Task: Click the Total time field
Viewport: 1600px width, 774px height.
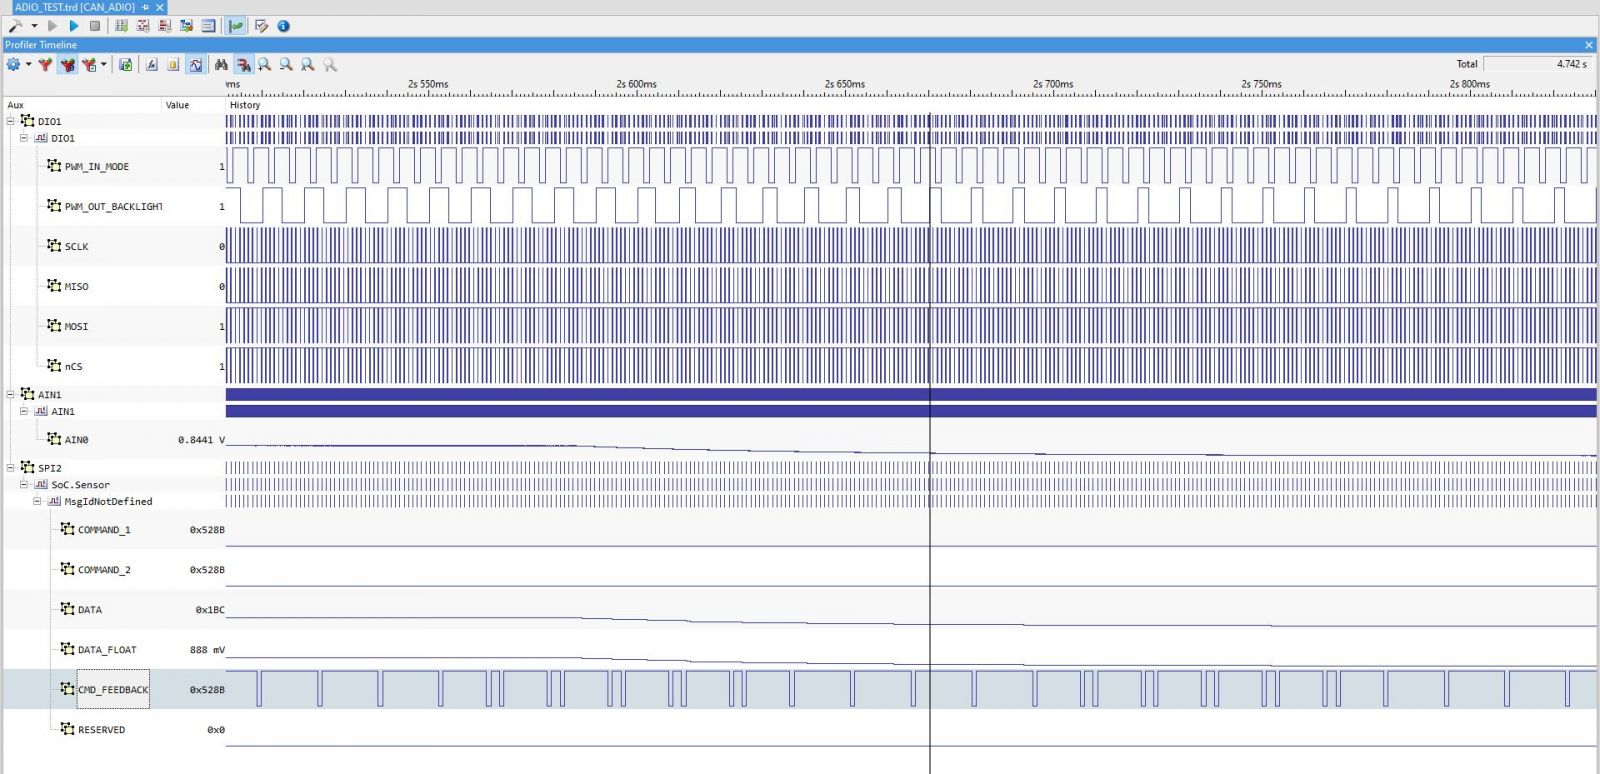Action: point(1537,64)
